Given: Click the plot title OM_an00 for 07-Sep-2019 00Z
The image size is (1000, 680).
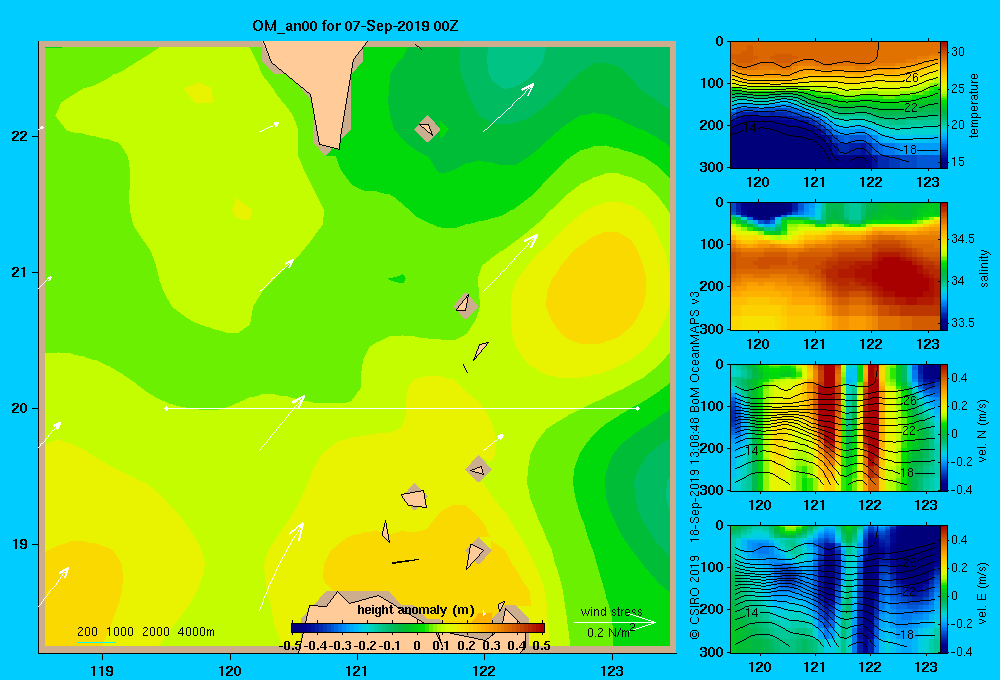Looking at the screenshot, I should pos(355,26).
